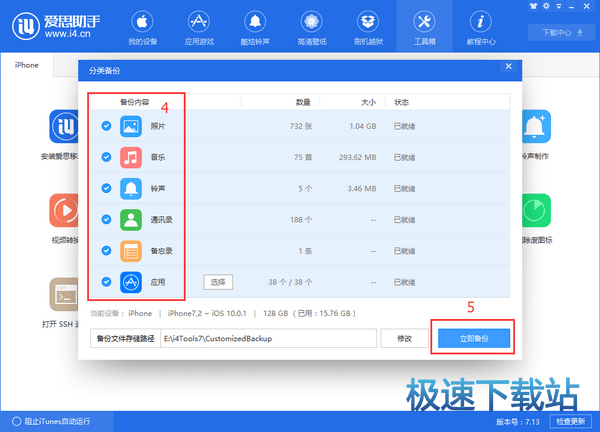
Task: Uncheck the 铃声 ringtones backup checkbox
Action: point(106,188)
